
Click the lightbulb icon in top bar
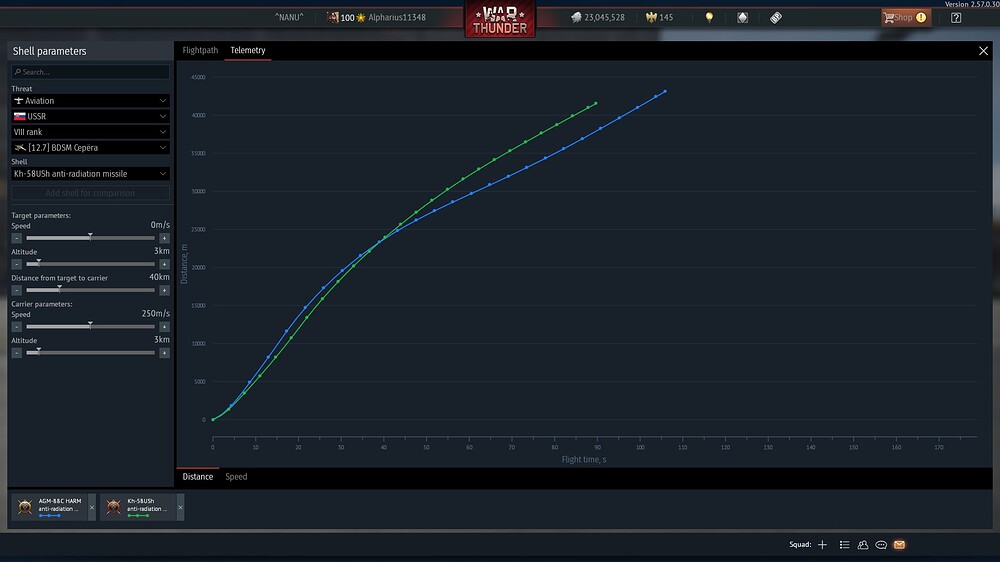709,18
